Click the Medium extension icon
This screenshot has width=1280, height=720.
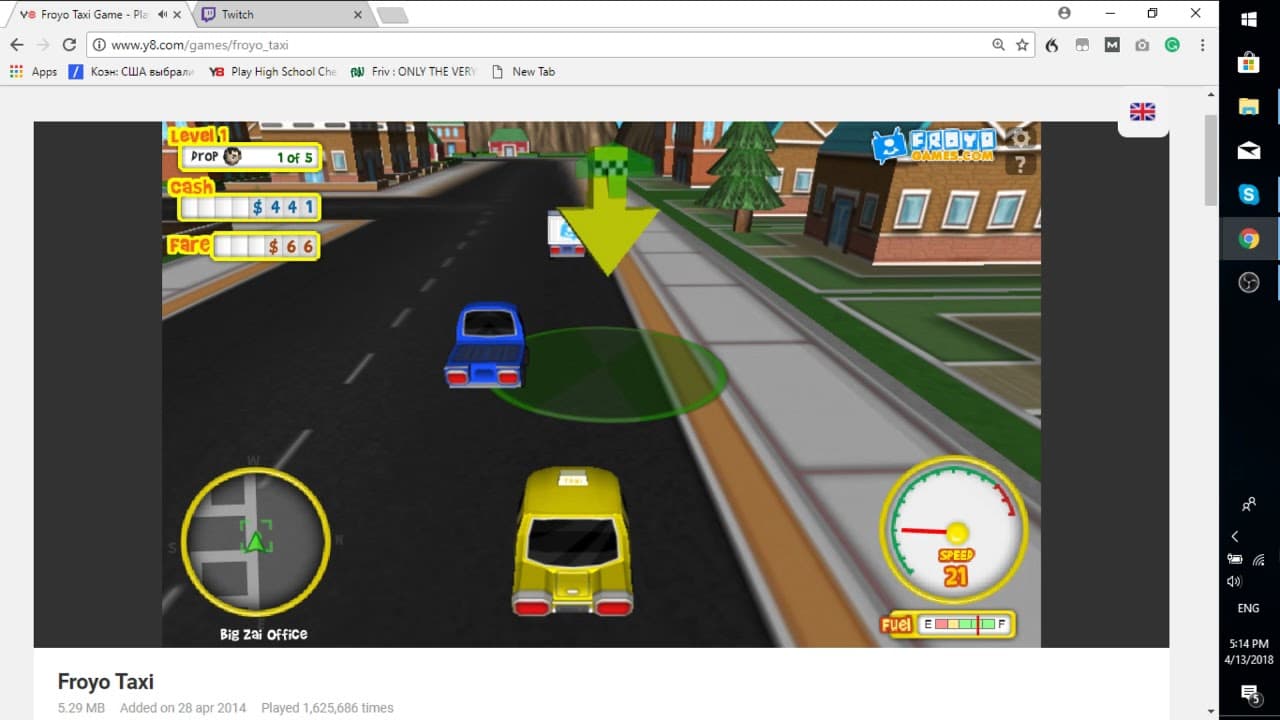[x=1110, y=45]
